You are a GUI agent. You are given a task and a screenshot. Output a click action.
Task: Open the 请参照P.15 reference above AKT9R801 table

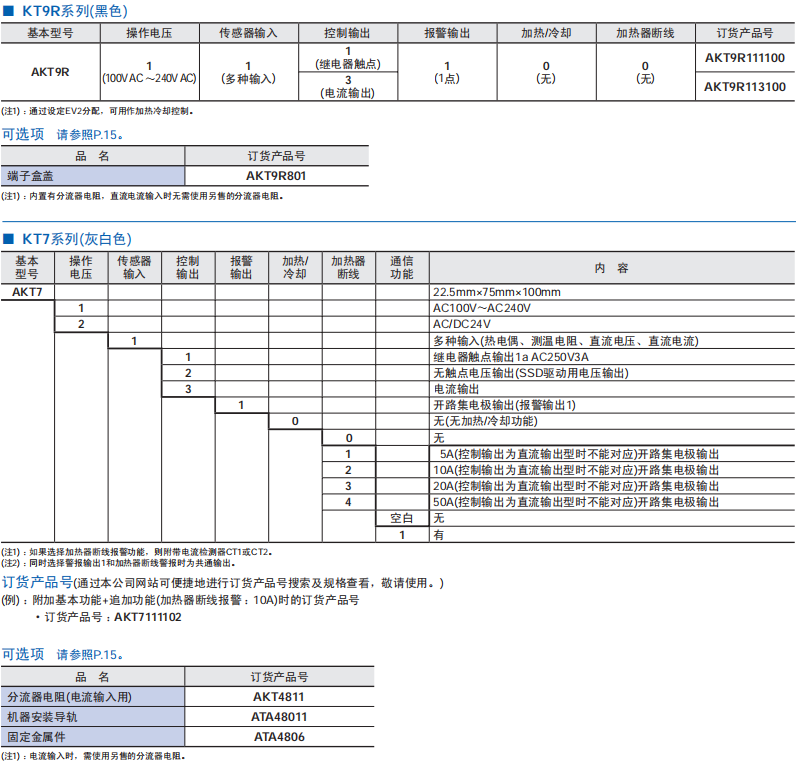click(x=90, y=134)
